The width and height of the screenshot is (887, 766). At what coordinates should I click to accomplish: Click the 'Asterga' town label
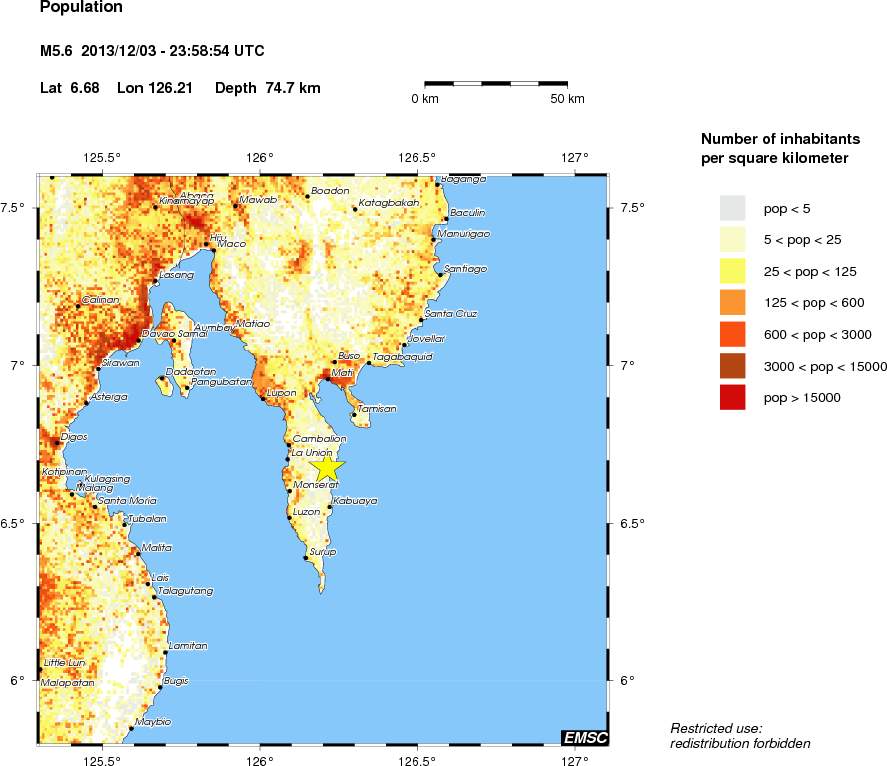109,397
